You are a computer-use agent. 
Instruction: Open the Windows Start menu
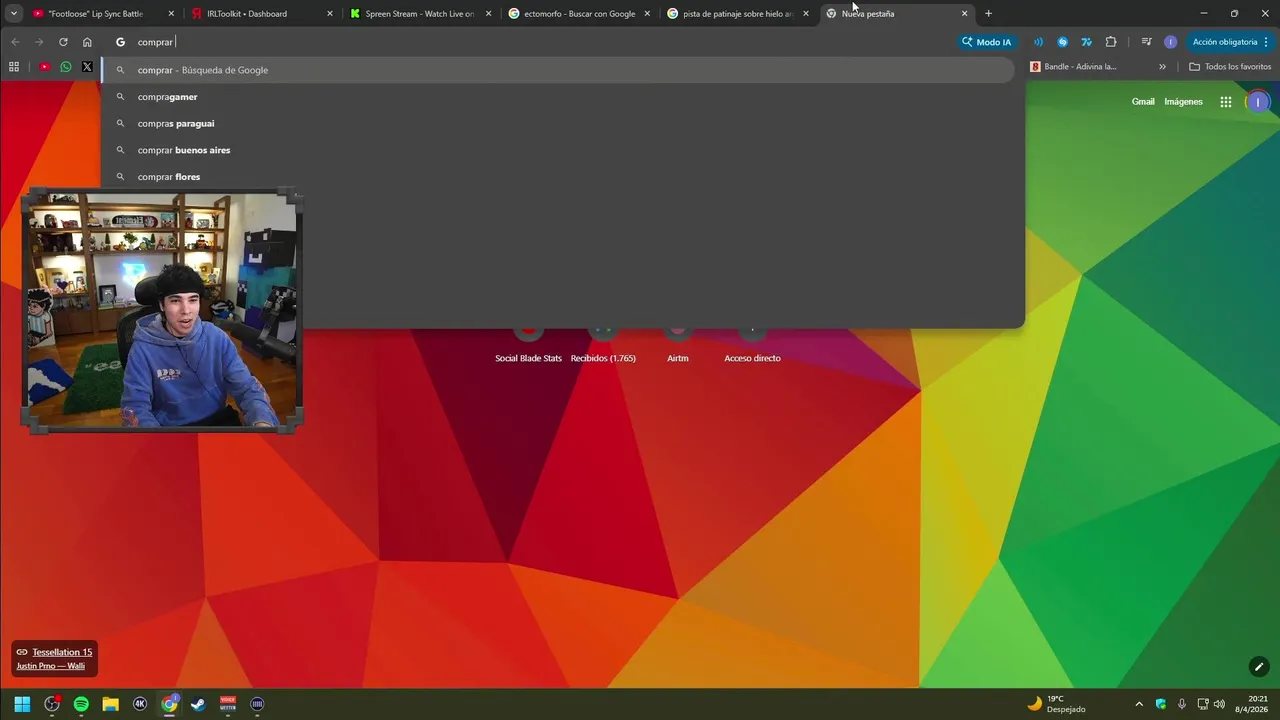[x=22, y=704]
